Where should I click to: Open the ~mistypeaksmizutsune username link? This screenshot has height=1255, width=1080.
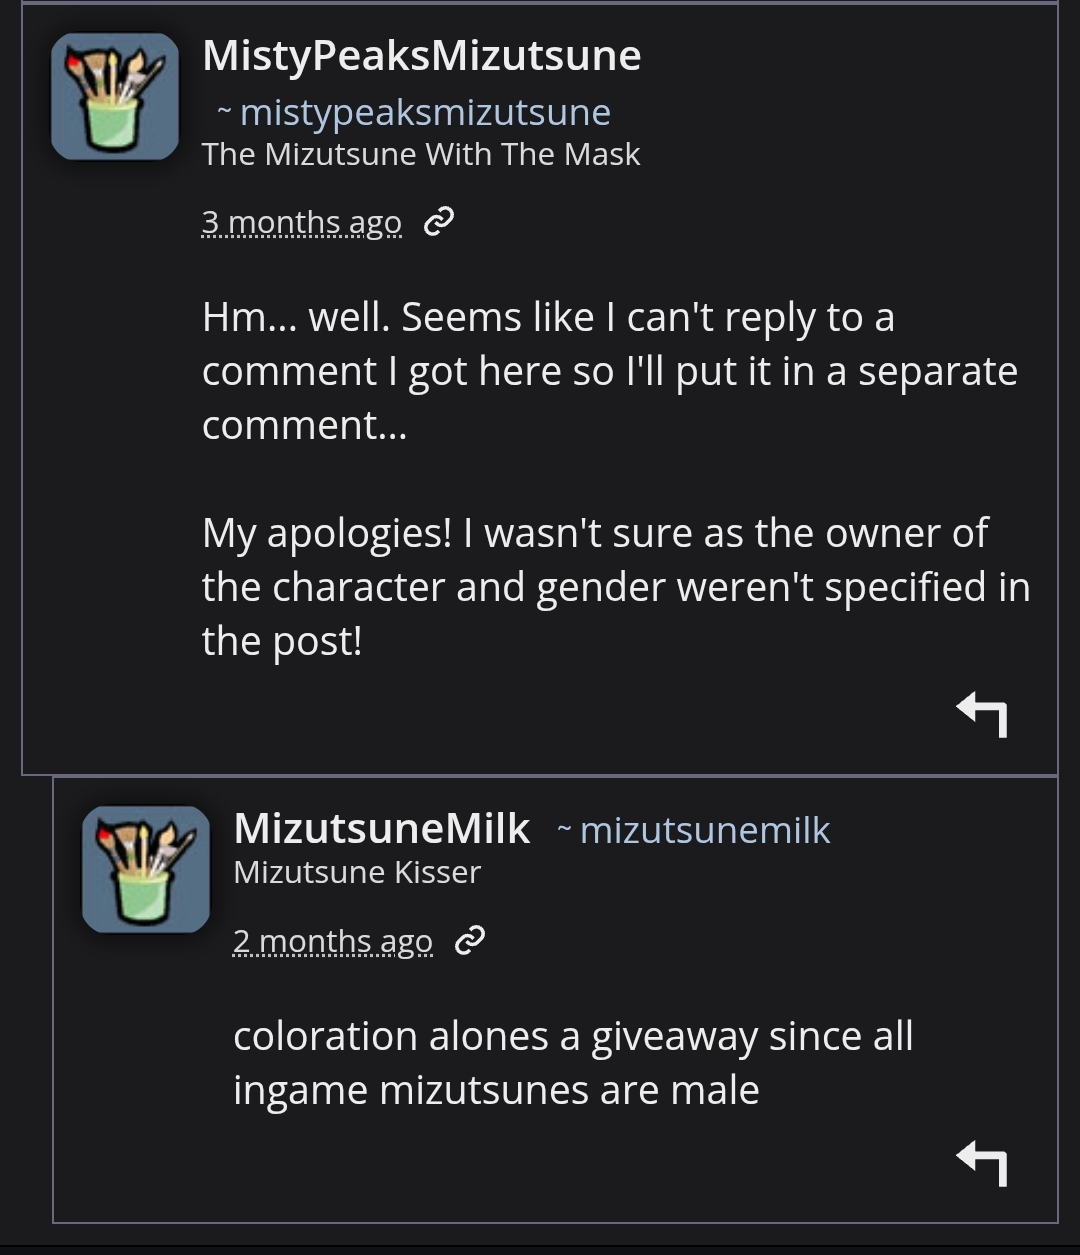[424, 113]
